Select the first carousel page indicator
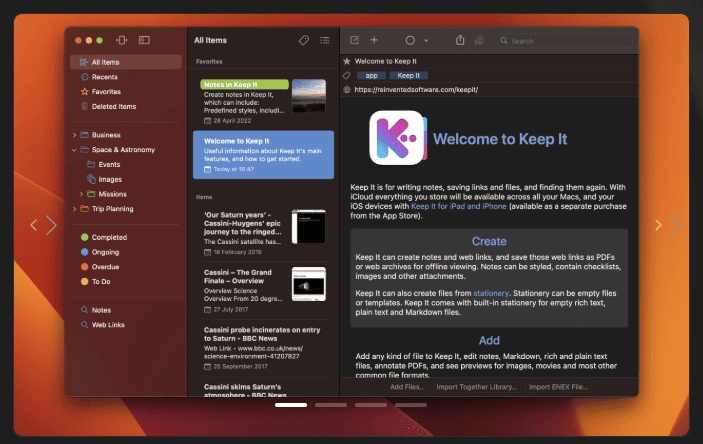Screen dimensions: 703x444 [291, 405]
